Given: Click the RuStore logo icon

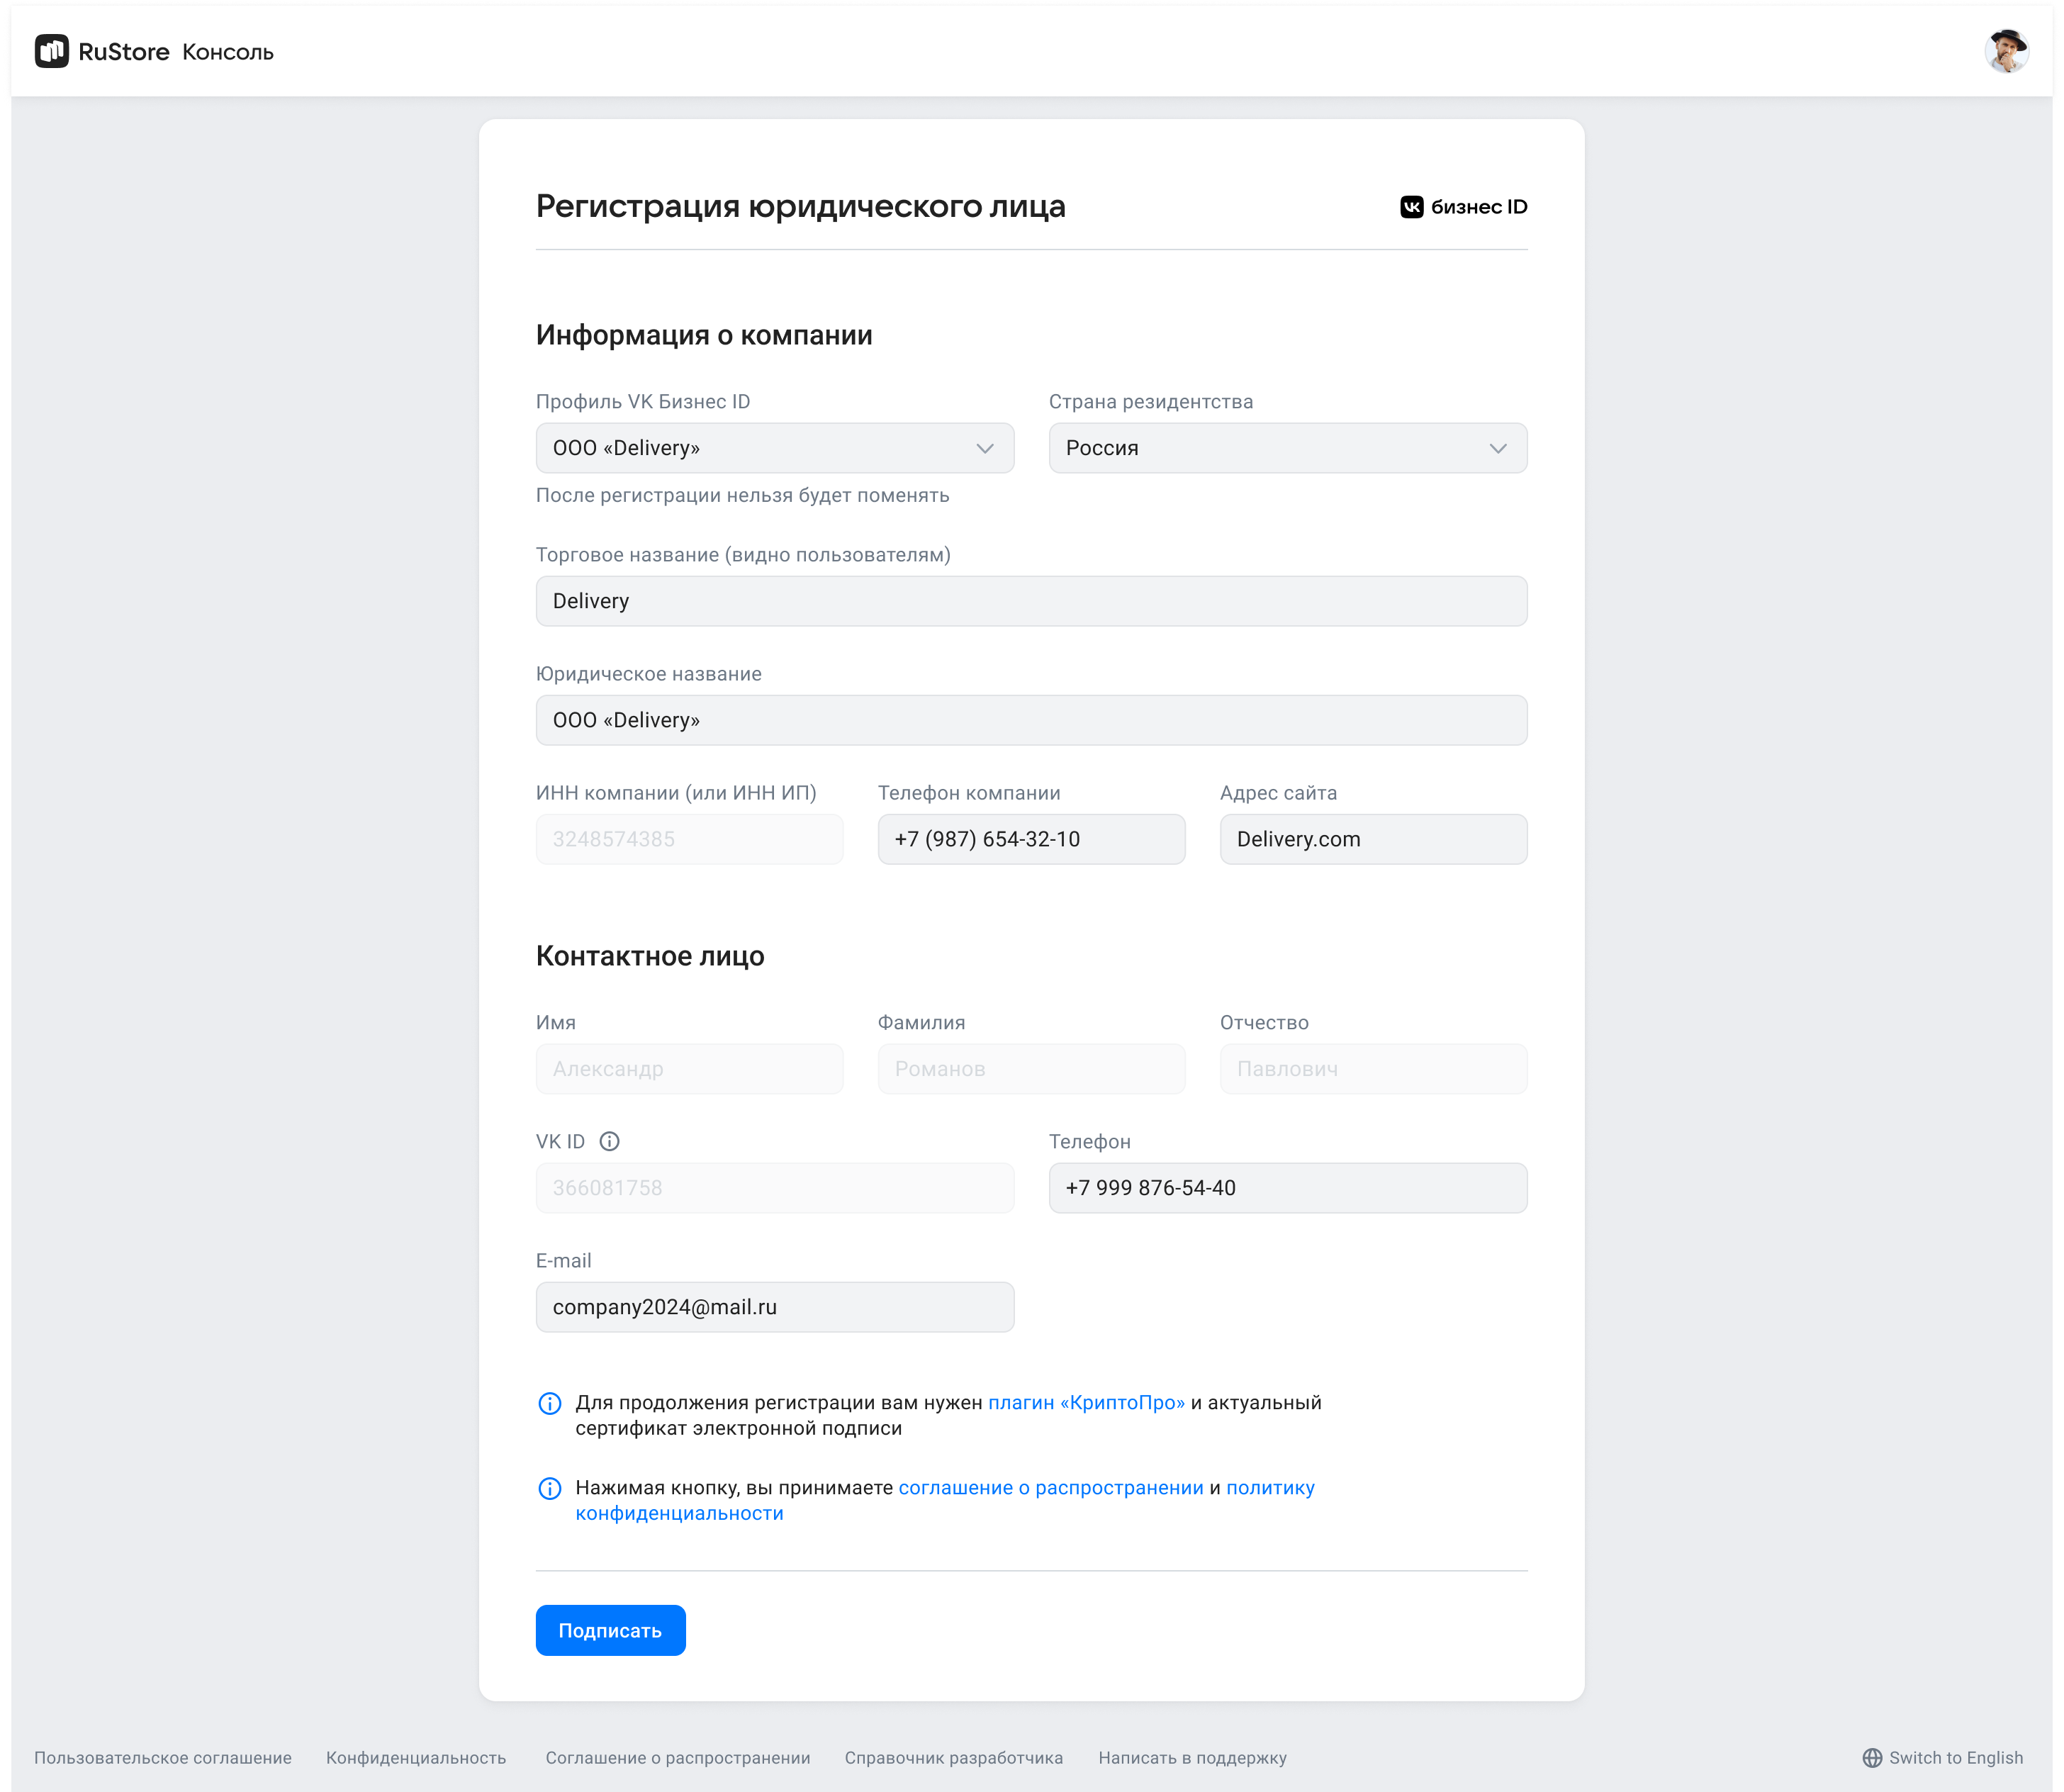Looking at the screenshot, I should coord(52,51).
